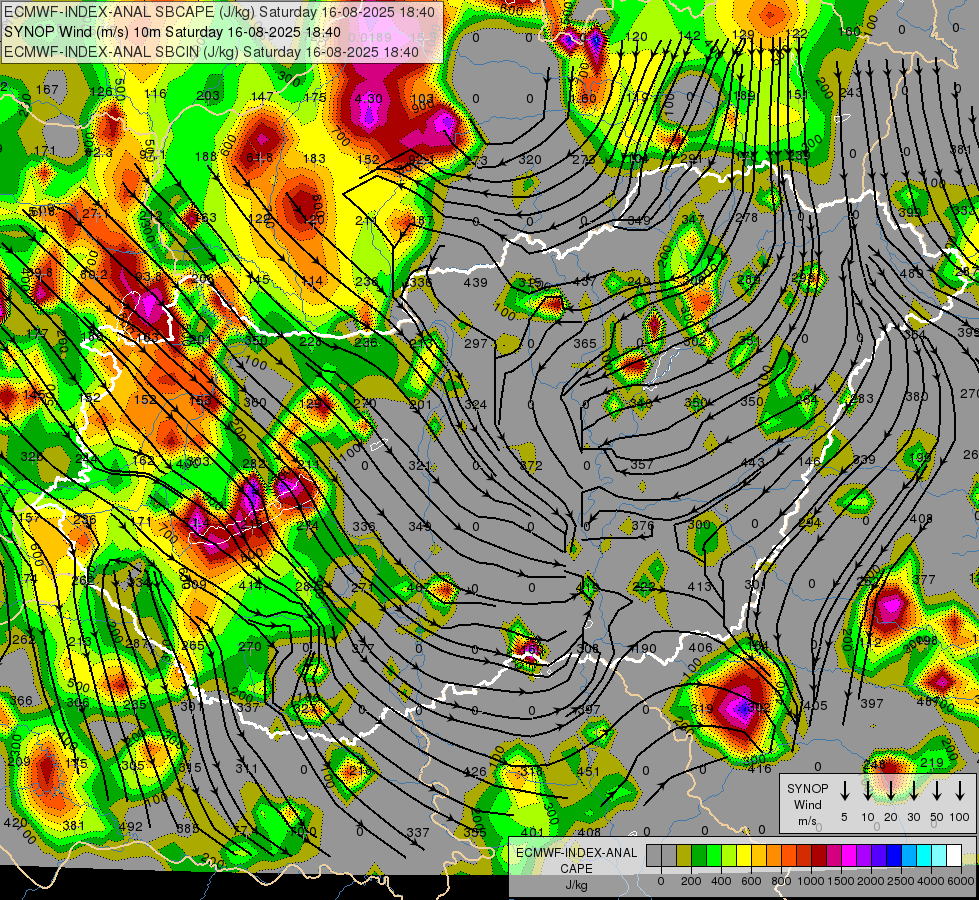The height and width of the screenshot is (900, 979).
Task: Click the 100 m/s wind arrow in SYNOP legend
Action: (x=960, y=790)
